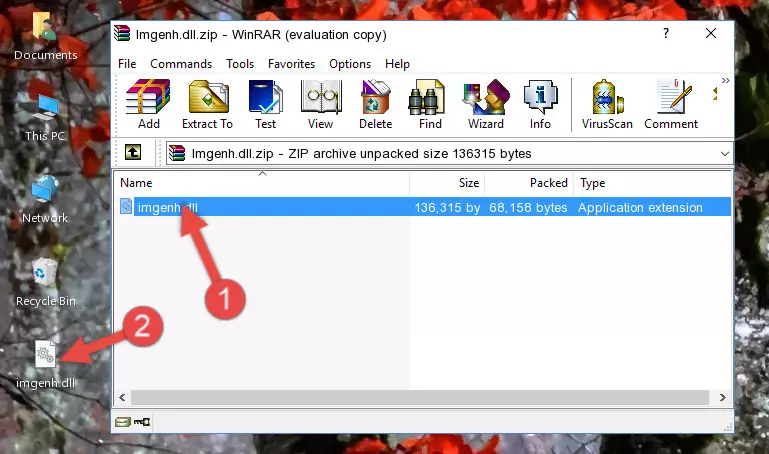Click the Delete toolbar icon
Viewport: 769px width, 454px height.
[x=376, y=104]
